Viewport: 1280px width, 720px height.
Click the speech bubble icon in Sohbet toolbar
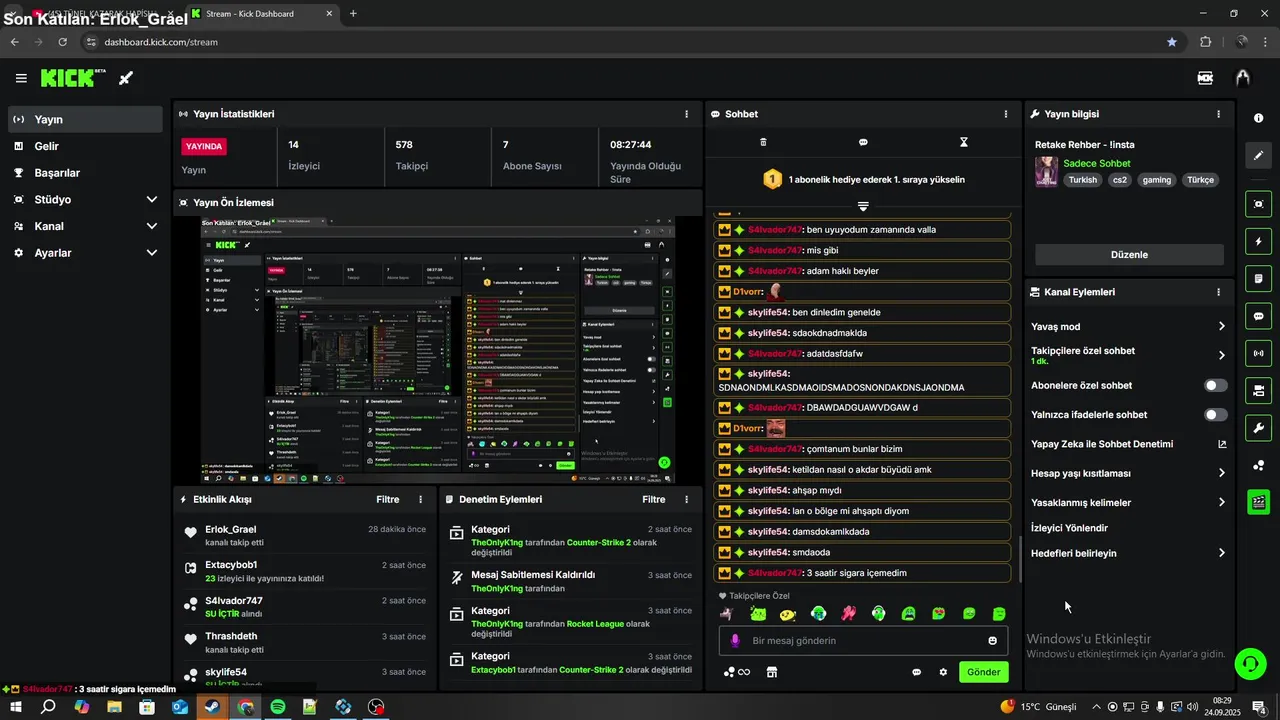tap(863, 143)
